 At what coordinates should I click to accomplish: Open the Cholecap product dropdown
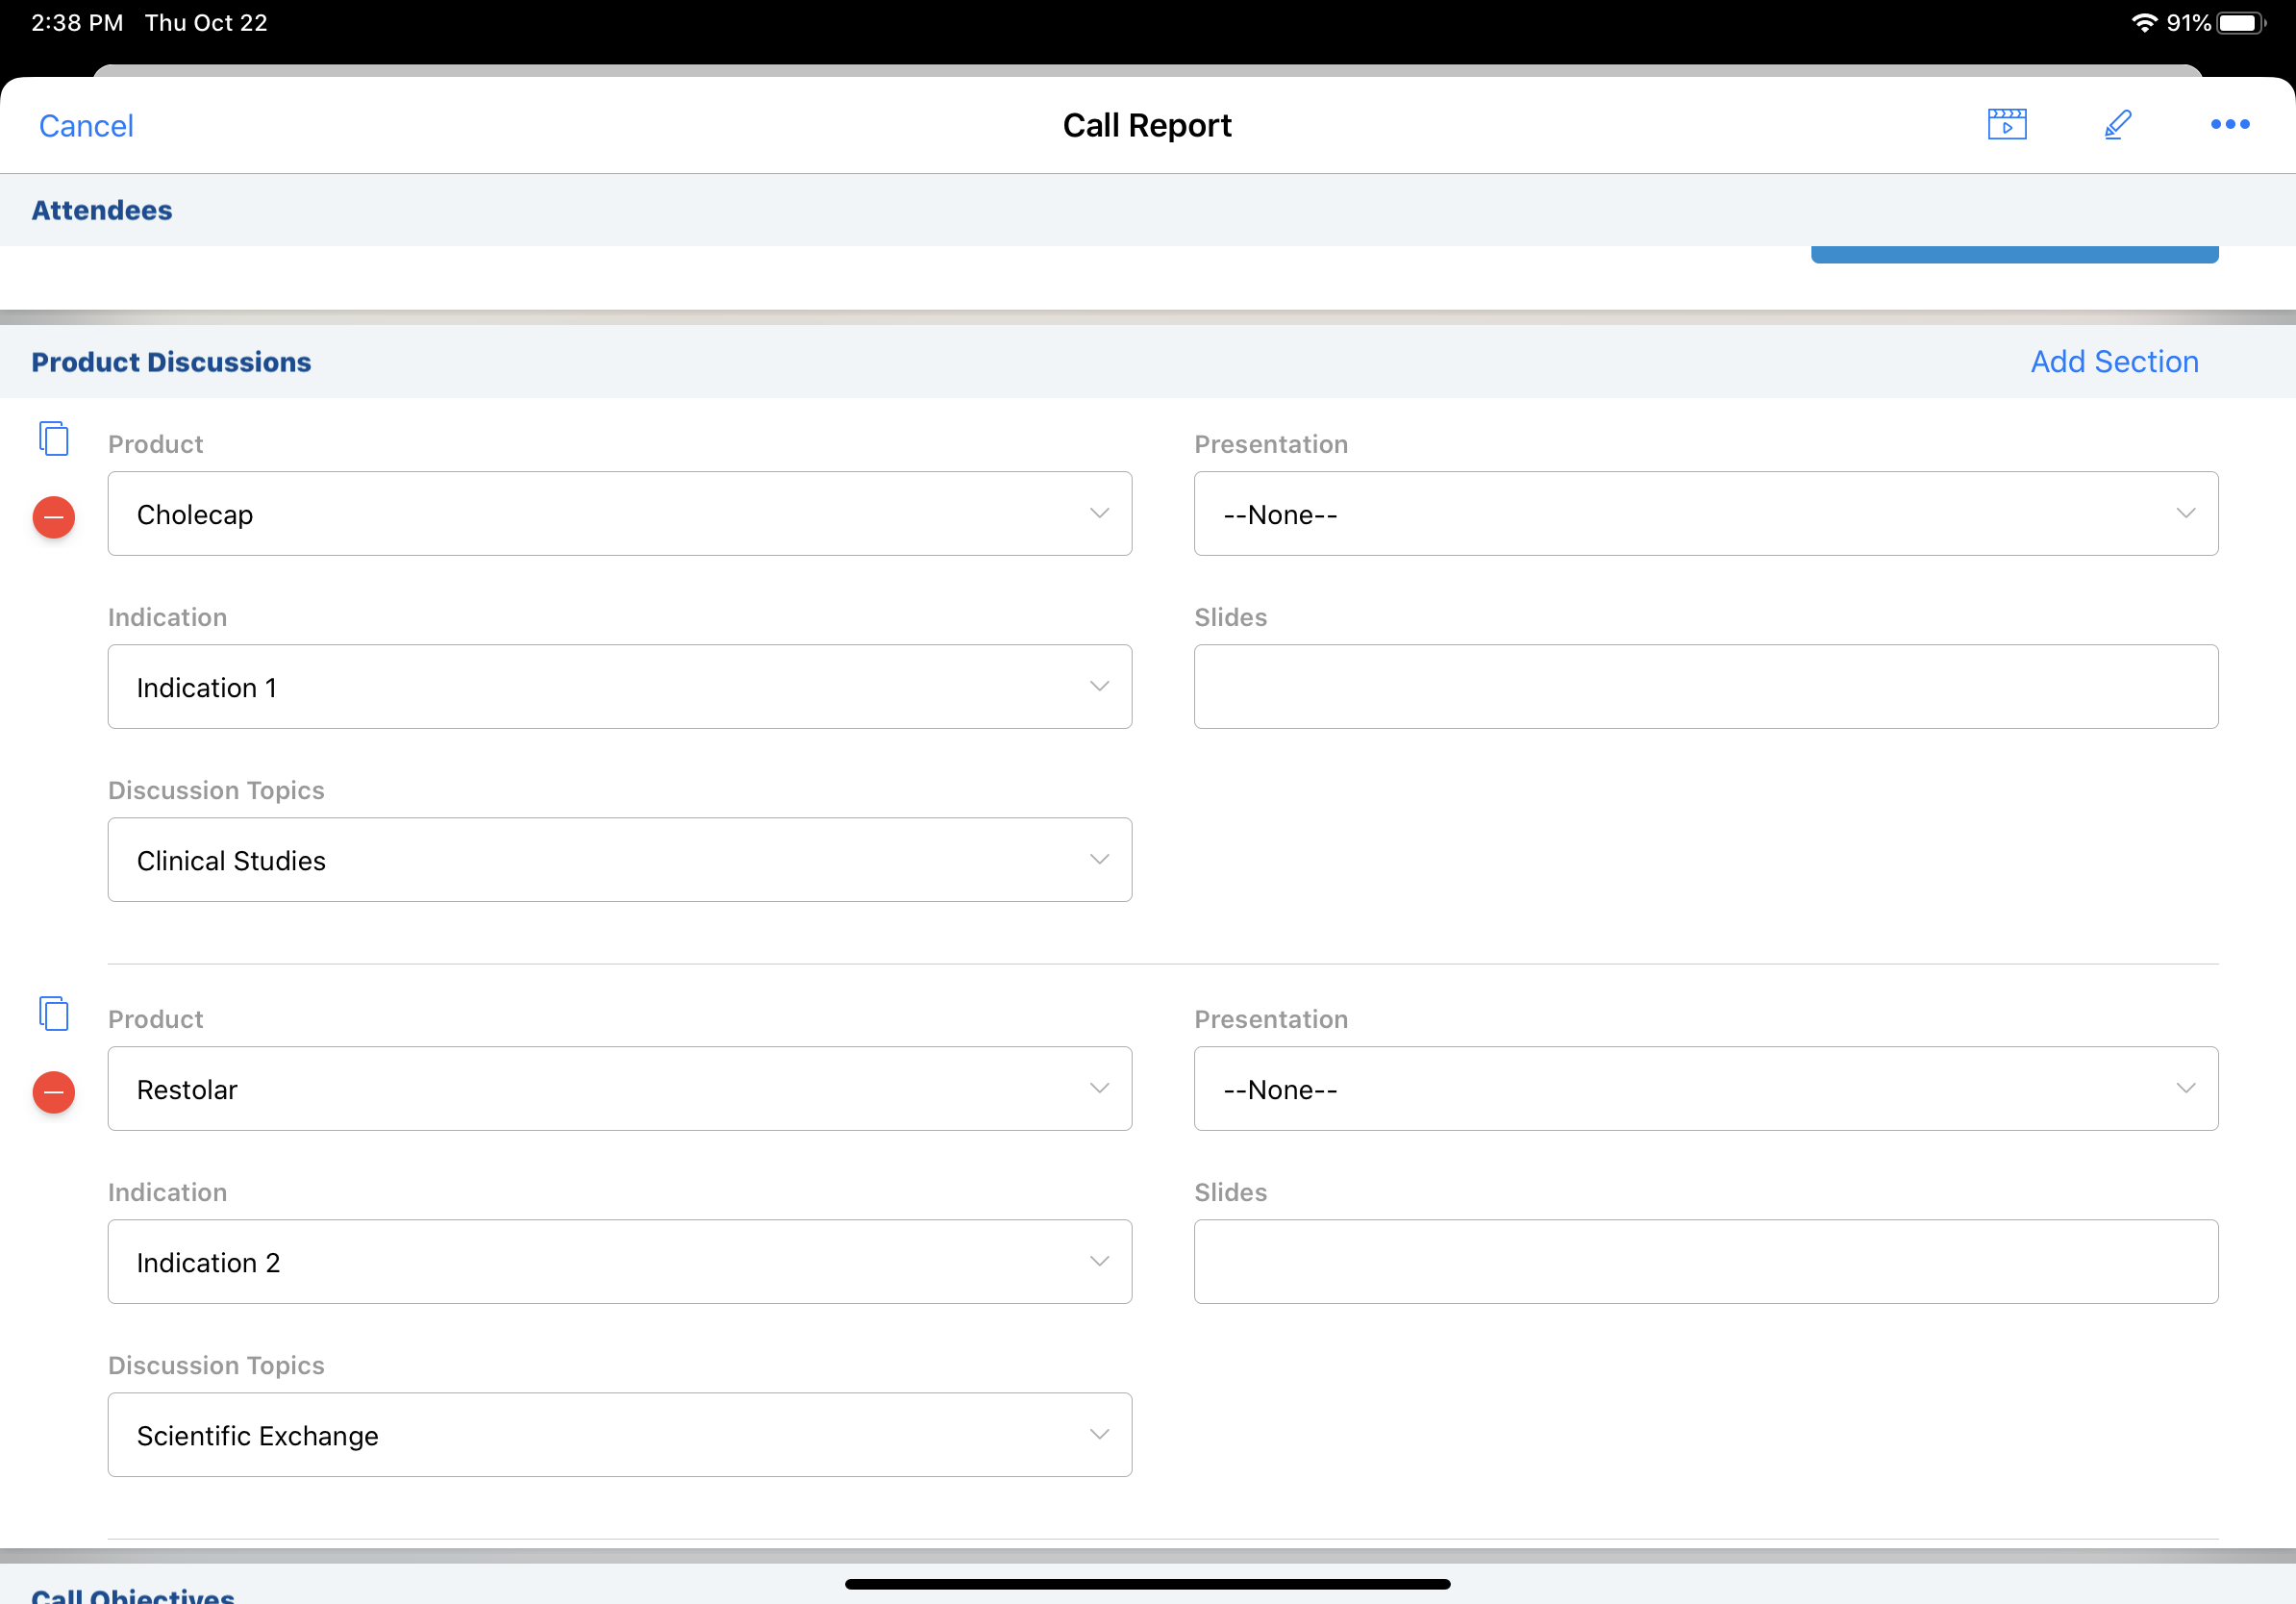tap(619, 514)
